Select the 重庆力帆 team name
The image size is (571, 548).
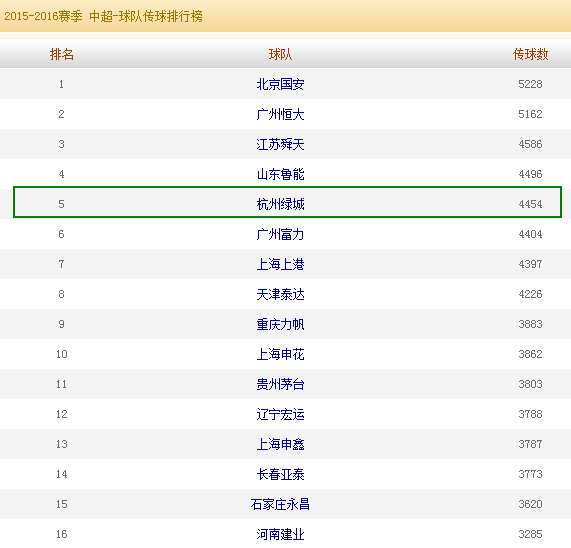tap(280, 324)
